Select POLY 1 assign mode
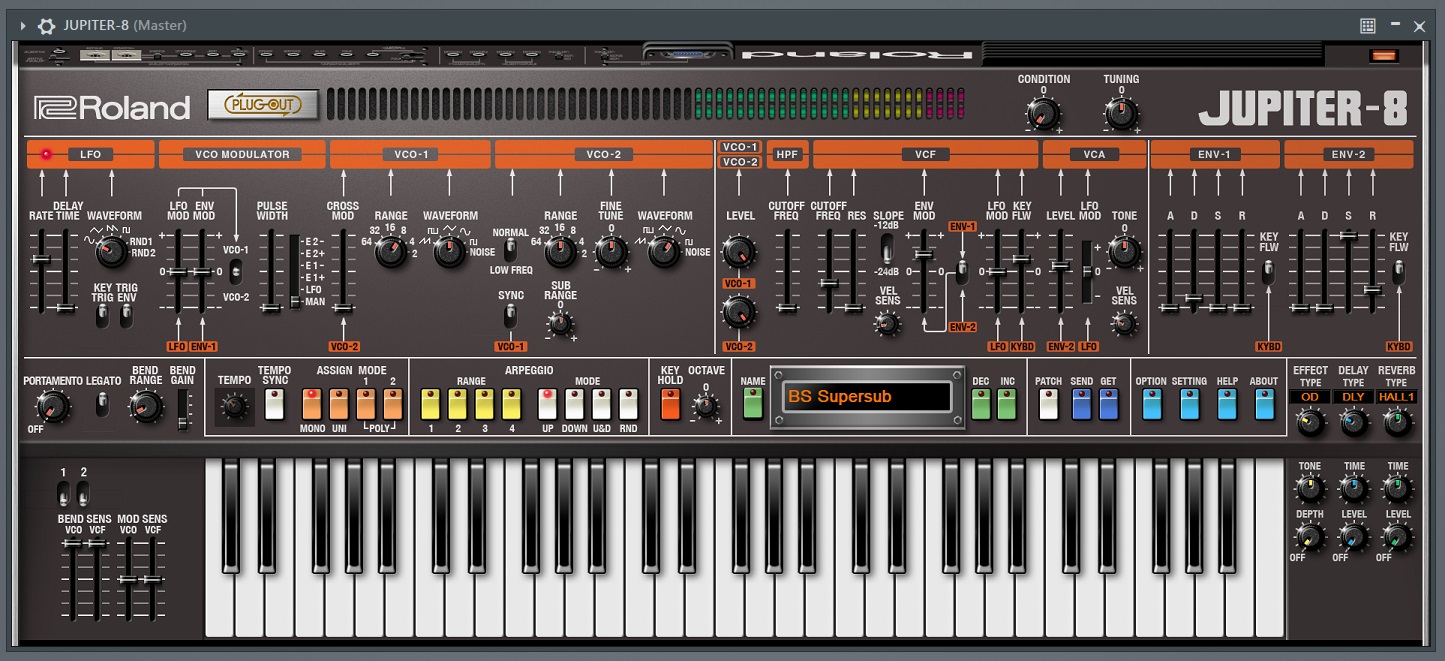1445x661 pixels. (x=366, y=404)
